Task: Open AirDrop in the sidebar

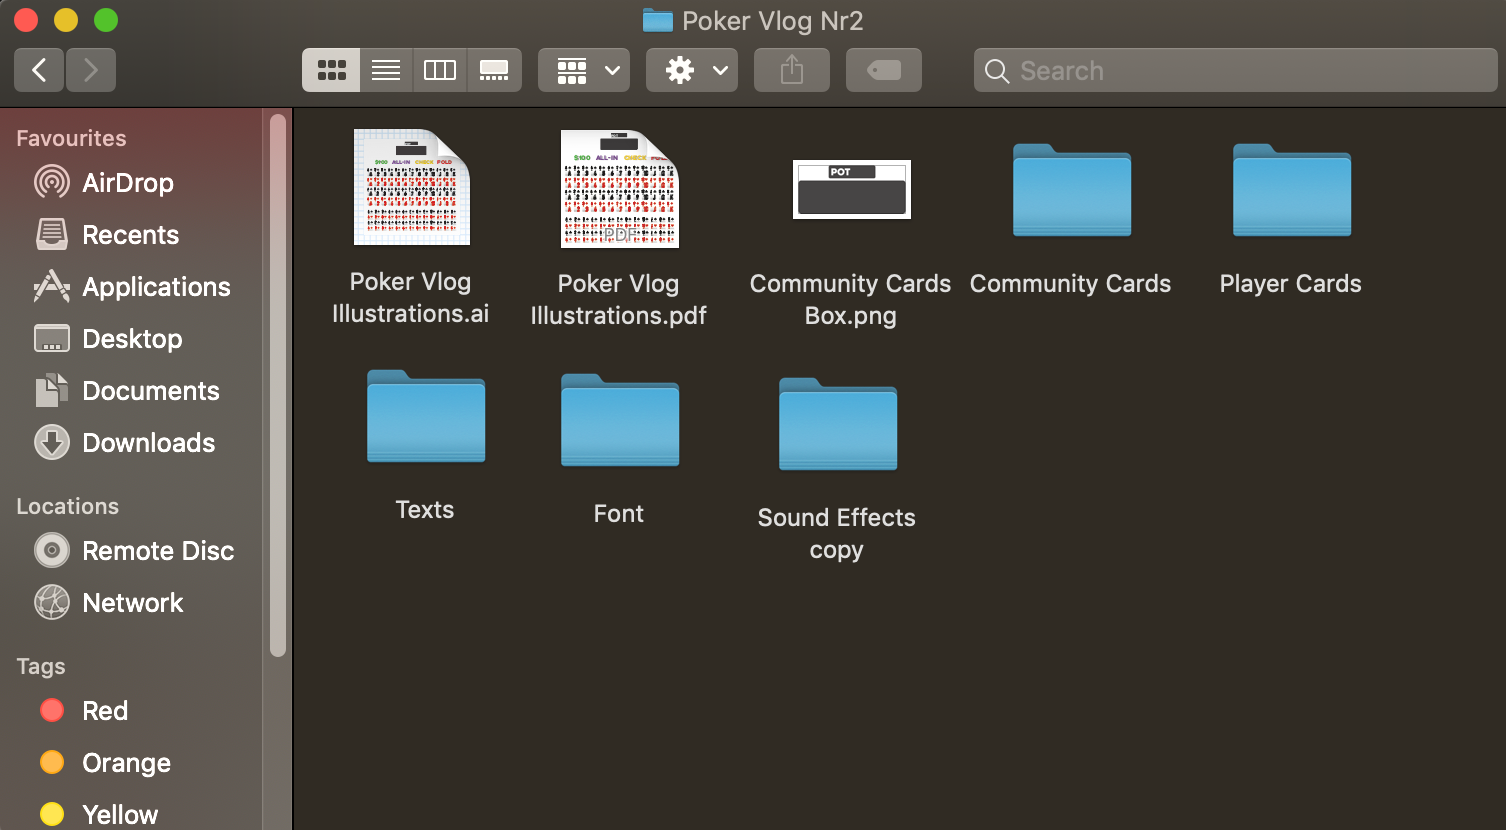Action: (x=127, y=183)
